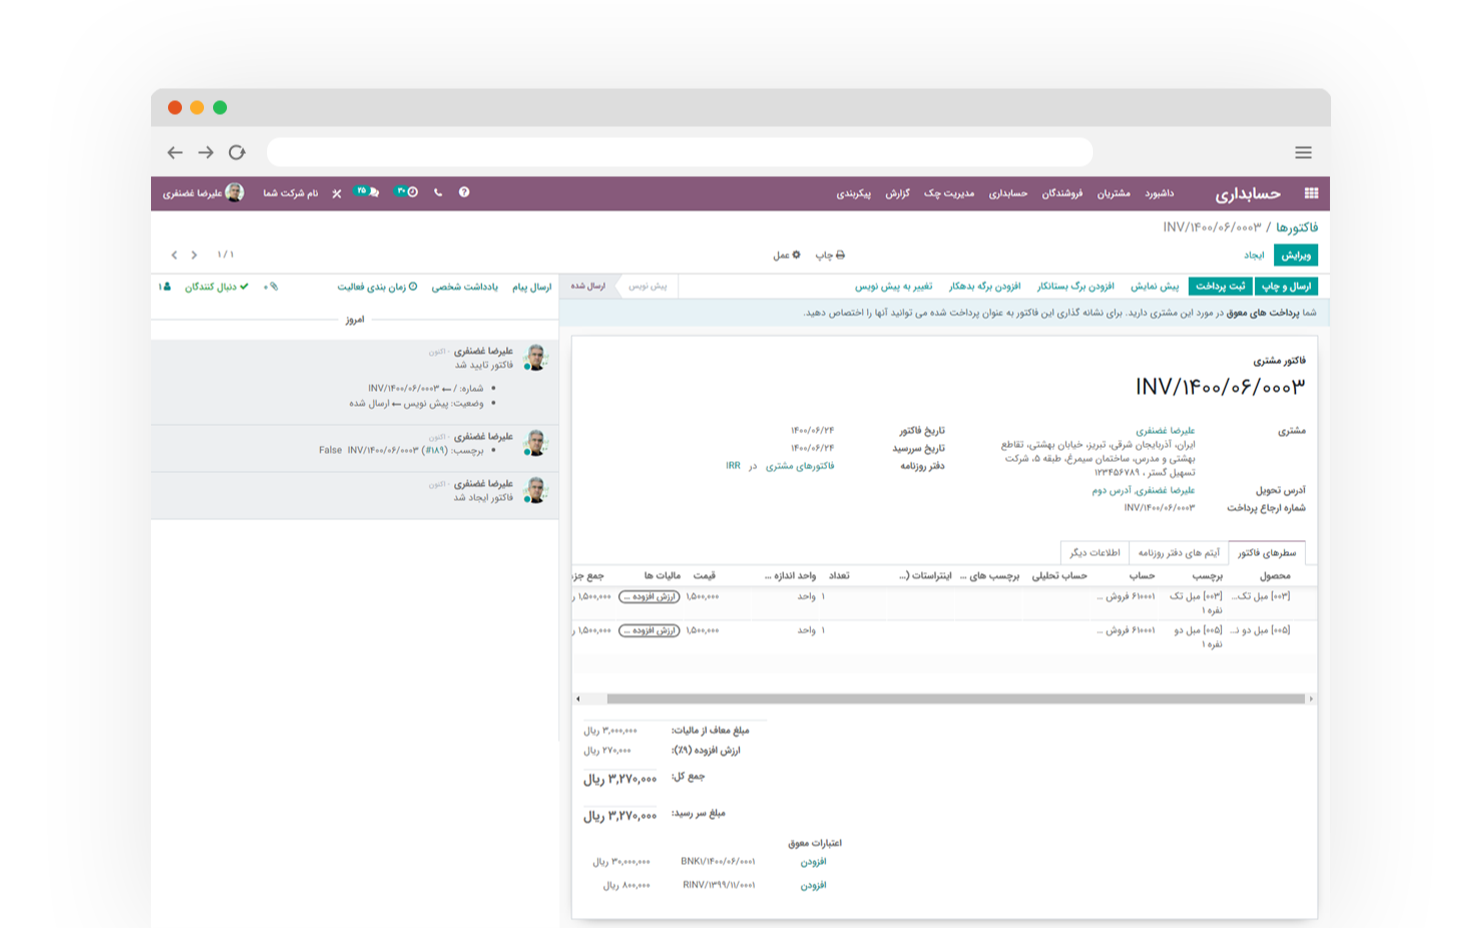Toggle following دنبال کنندگان checkmark
Viewport: 1468px width, 928px height.
tap(216, 287)
